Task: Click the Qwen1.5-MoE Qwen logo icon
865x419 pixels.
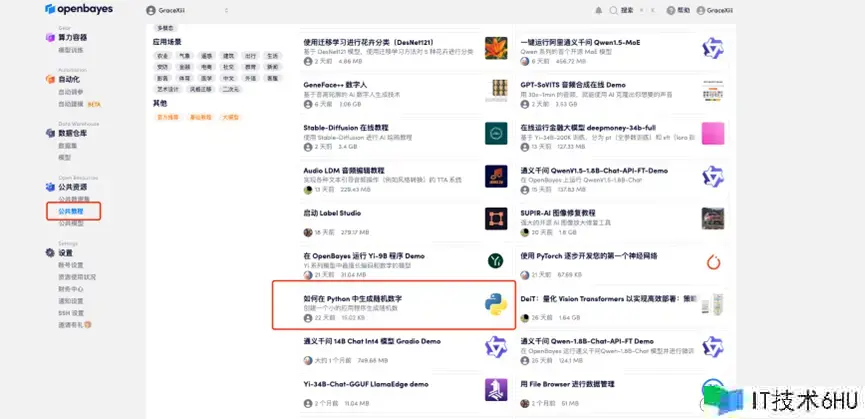Action: (713, 48)
